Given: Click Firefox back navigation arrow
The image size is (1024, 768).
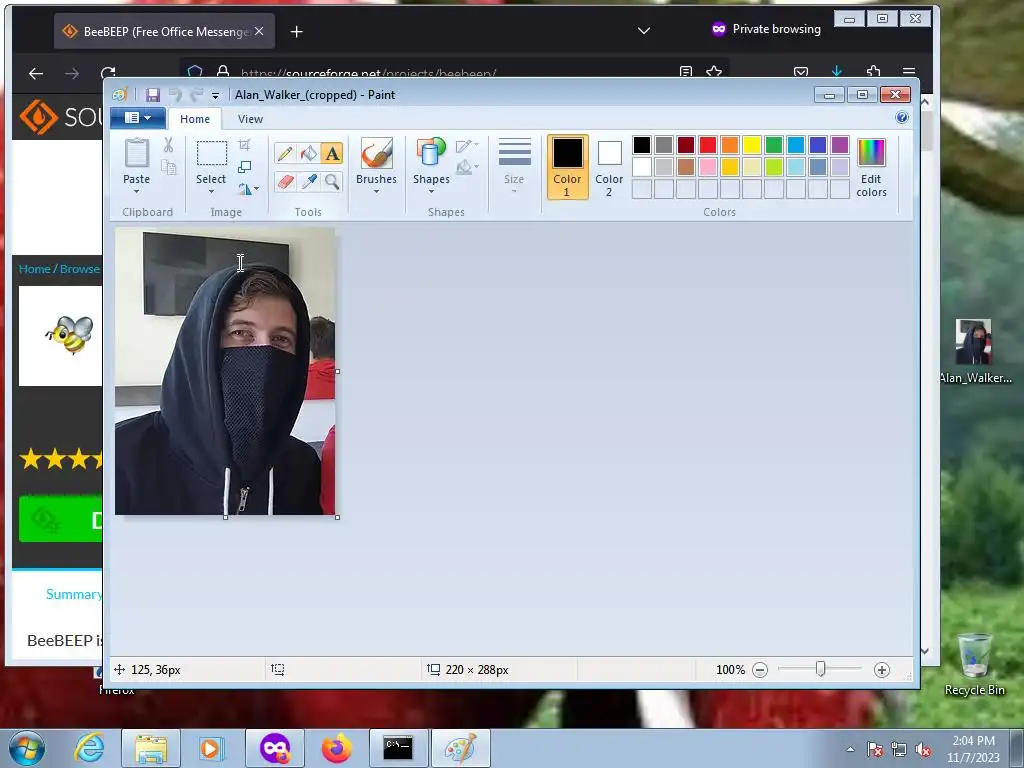Looking at the screenshot, I should click(36, 74).
